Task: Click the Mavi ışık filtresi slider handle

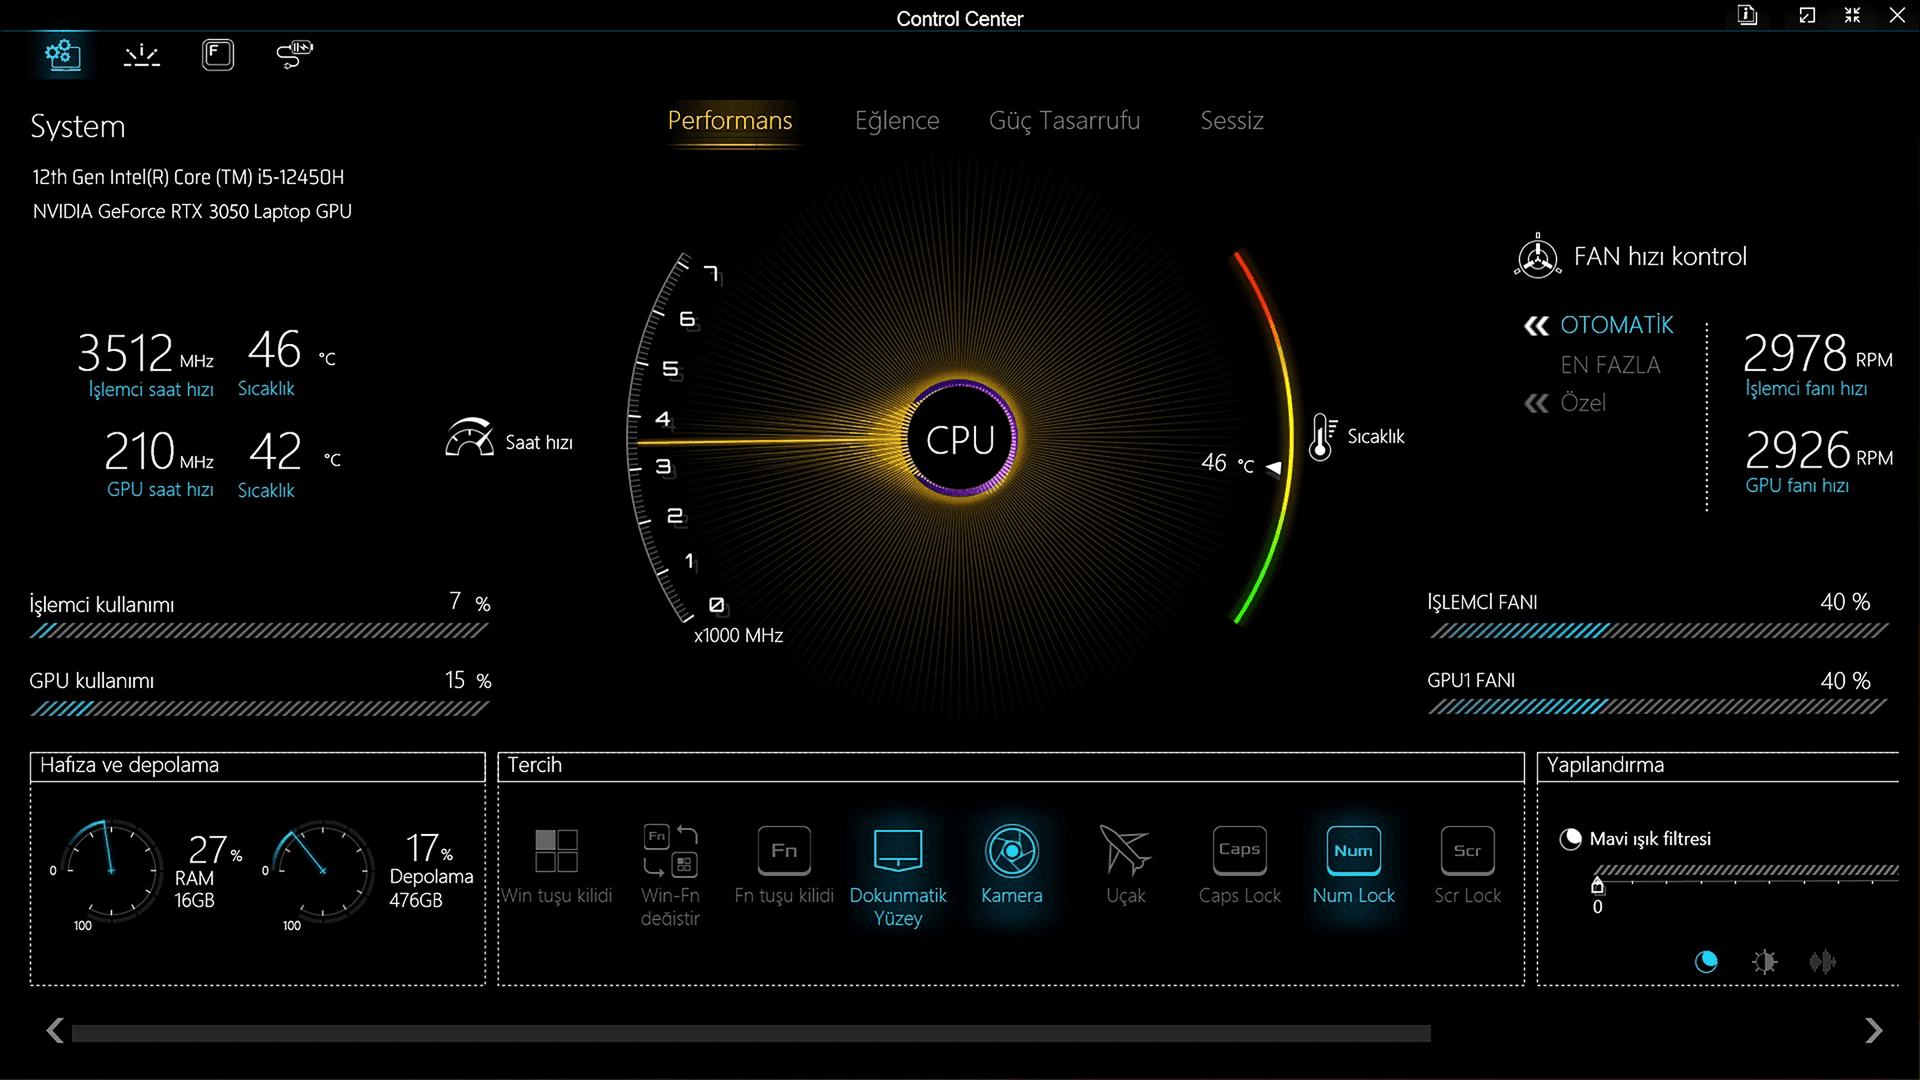Action: point(1597,885)
